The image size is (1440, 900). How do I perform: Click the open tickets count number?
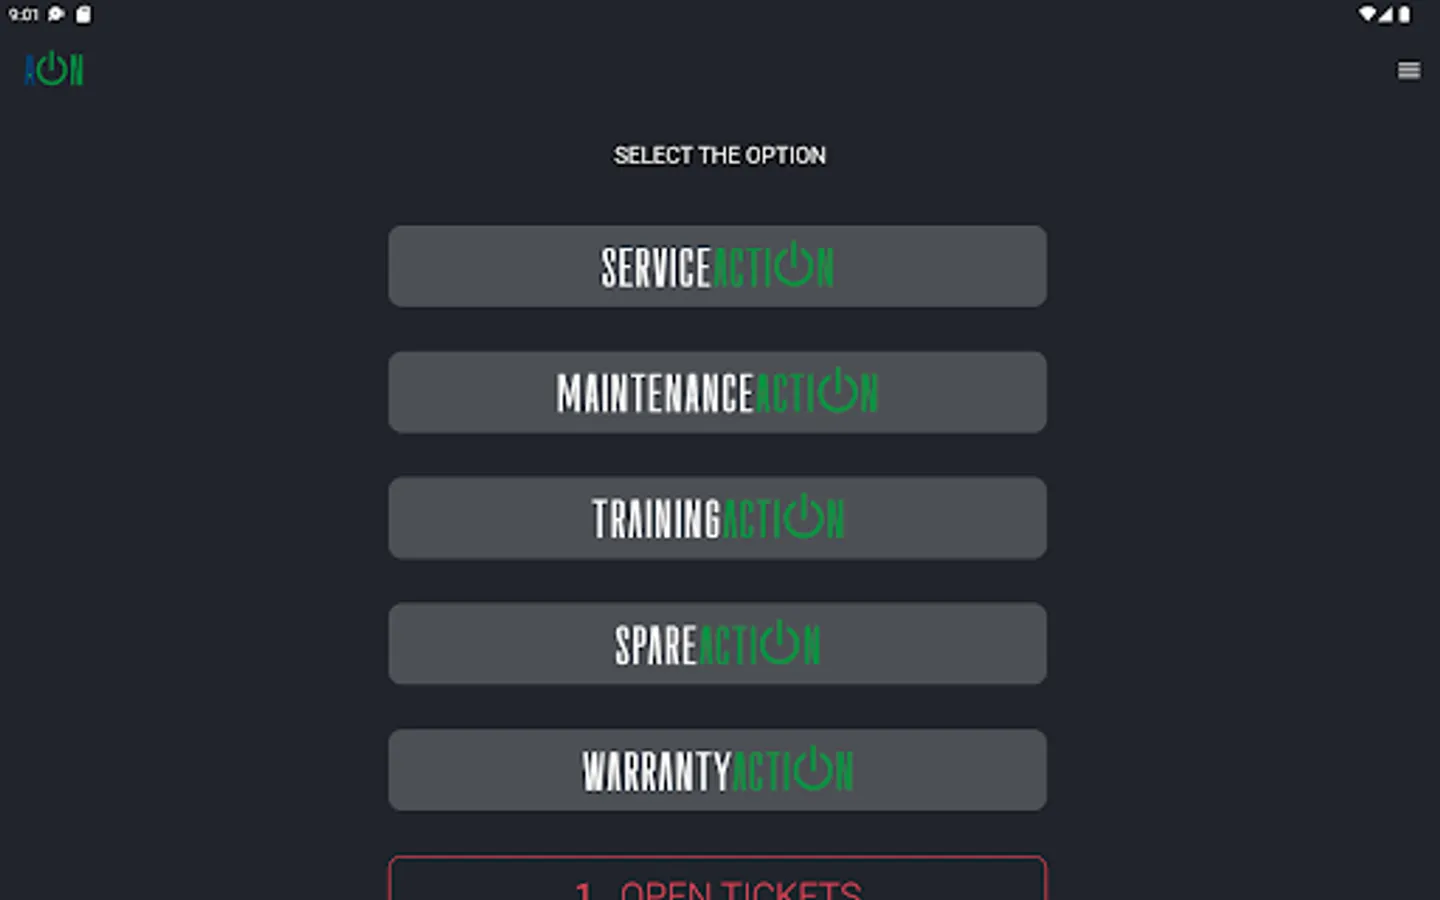[584, 890]
